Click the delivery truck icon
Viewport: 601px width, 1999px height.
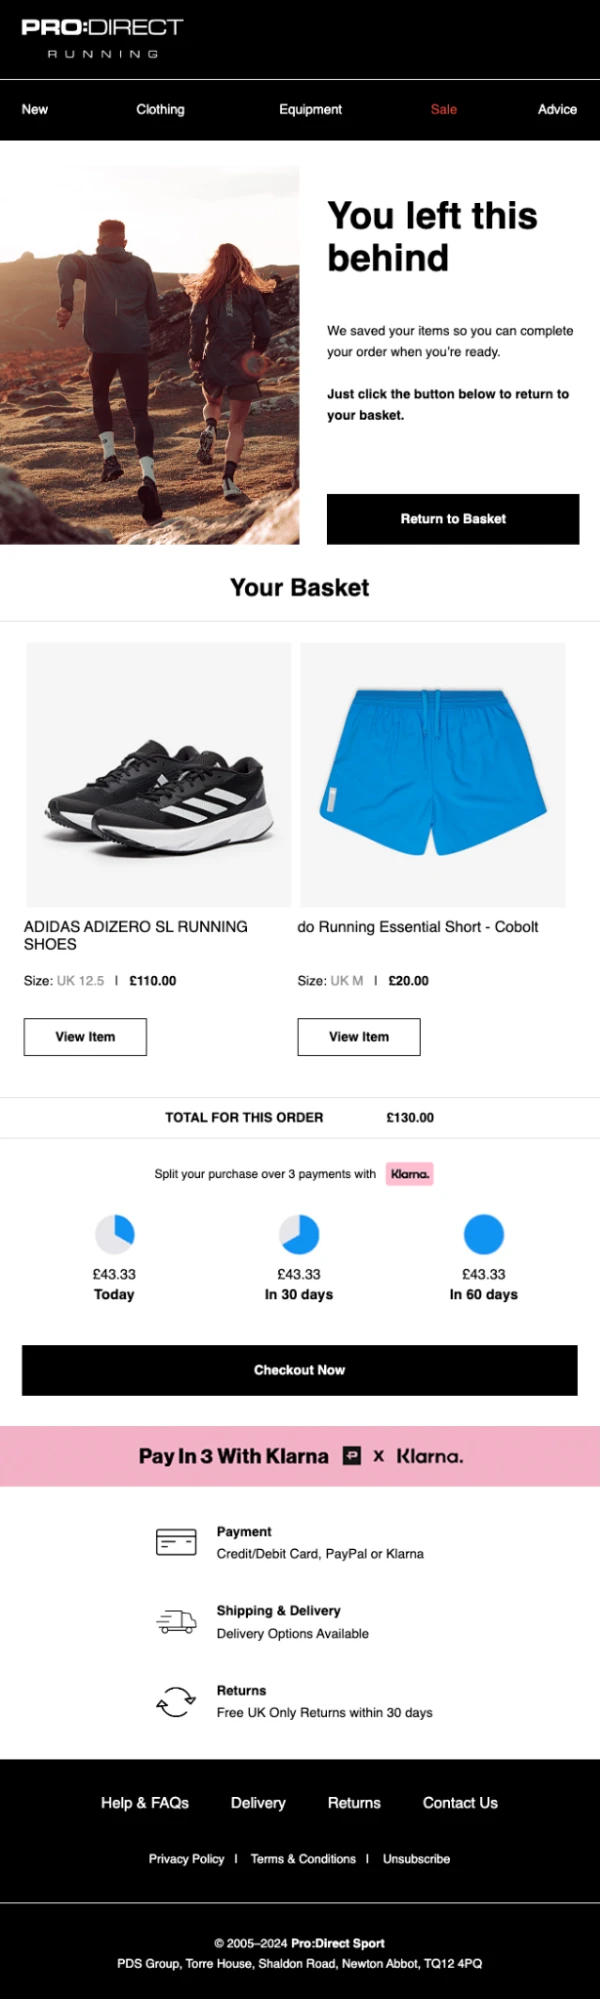pyautogui.click(x=176, y=1621)
